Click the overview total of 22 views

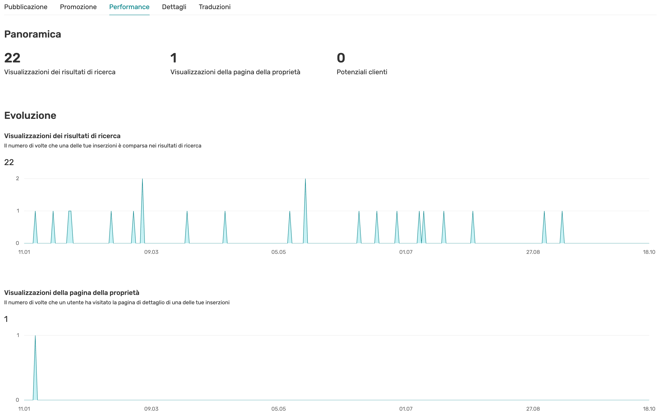[12, 58]
